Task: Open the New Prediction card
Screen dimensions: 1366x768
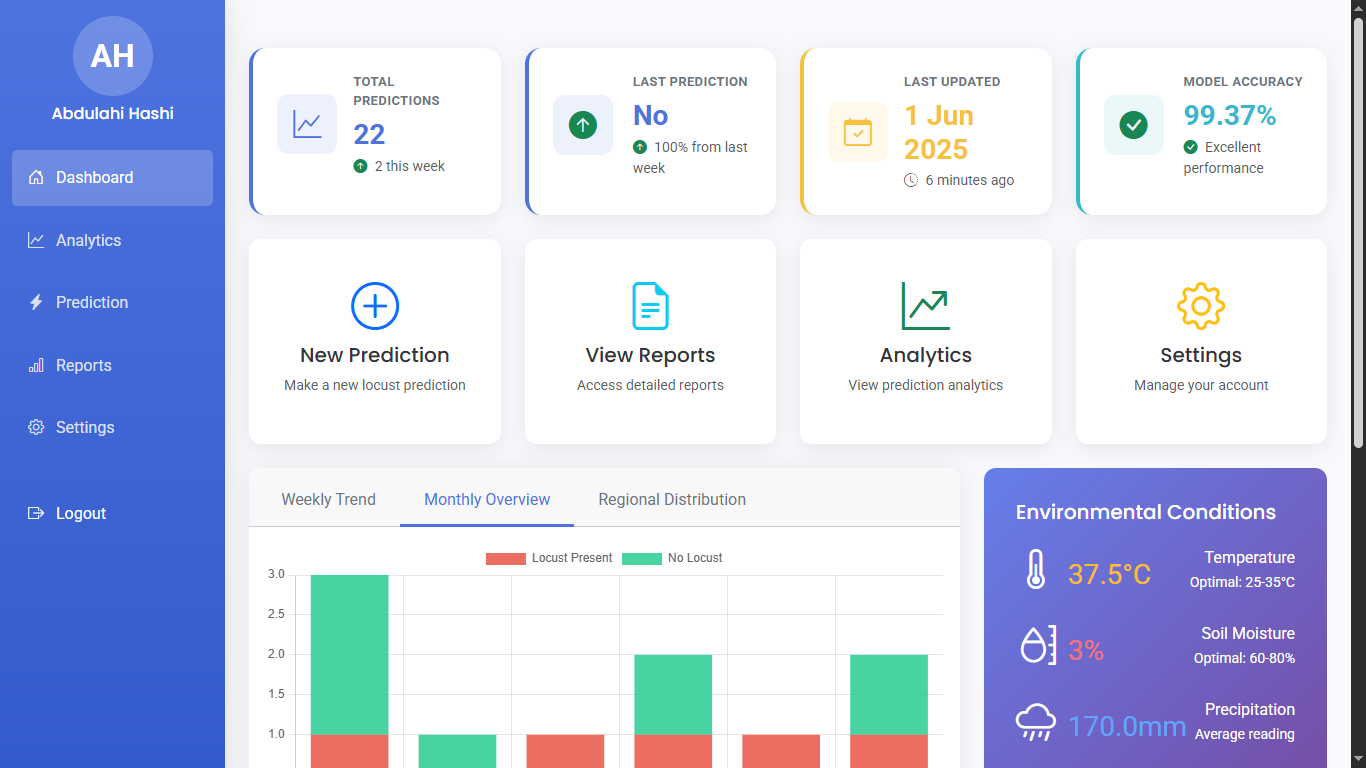Action: [x=375, y=341]
